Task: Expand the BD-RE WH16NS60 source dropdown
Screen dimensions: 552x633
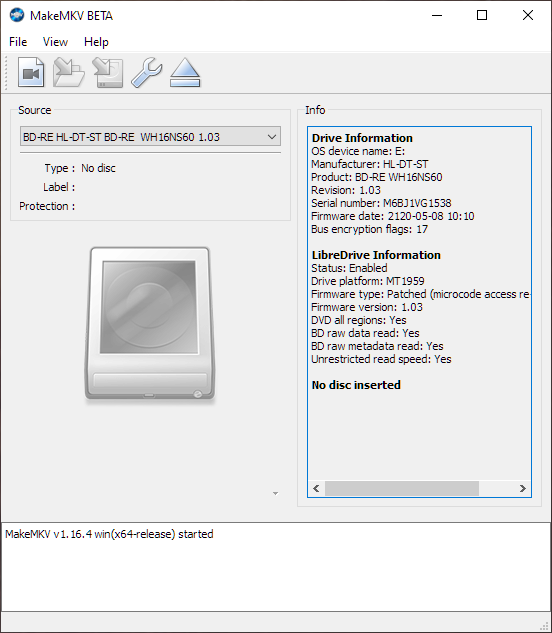Action: click(x=150, y=137)
